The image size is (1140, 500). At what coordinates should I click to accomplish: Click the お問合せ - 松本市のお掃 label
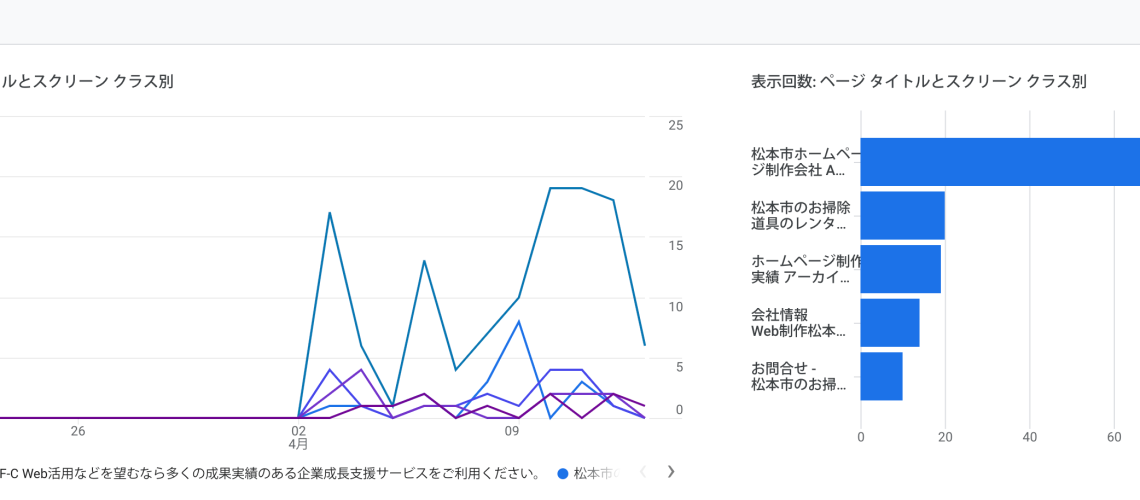tap(798, 376)
